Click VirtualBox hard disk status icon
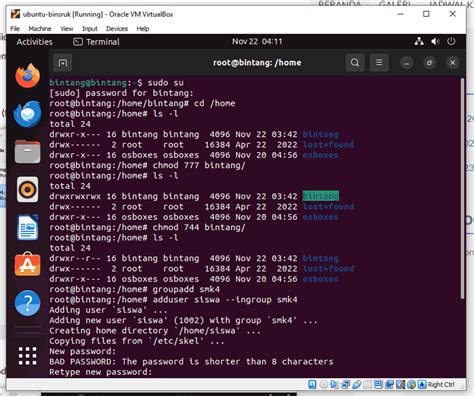The image size is (474, 396). [312, 384]
